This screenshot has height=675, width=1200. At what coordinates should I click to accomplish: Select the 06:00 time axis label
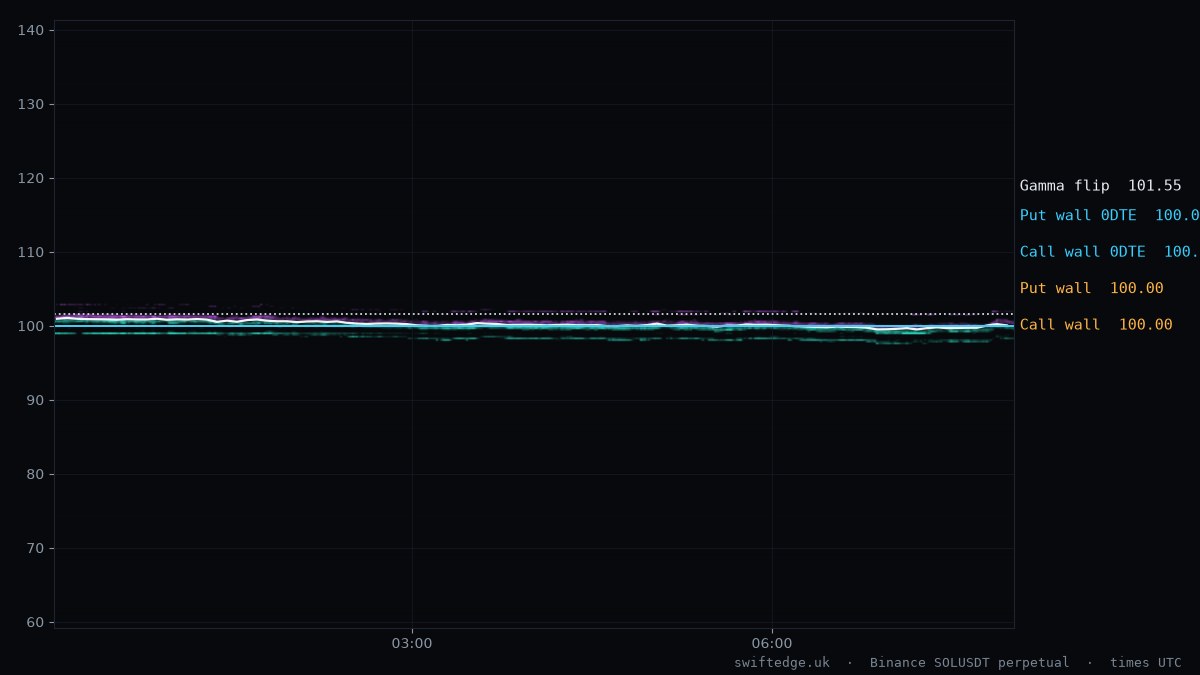tap(771, 644)
